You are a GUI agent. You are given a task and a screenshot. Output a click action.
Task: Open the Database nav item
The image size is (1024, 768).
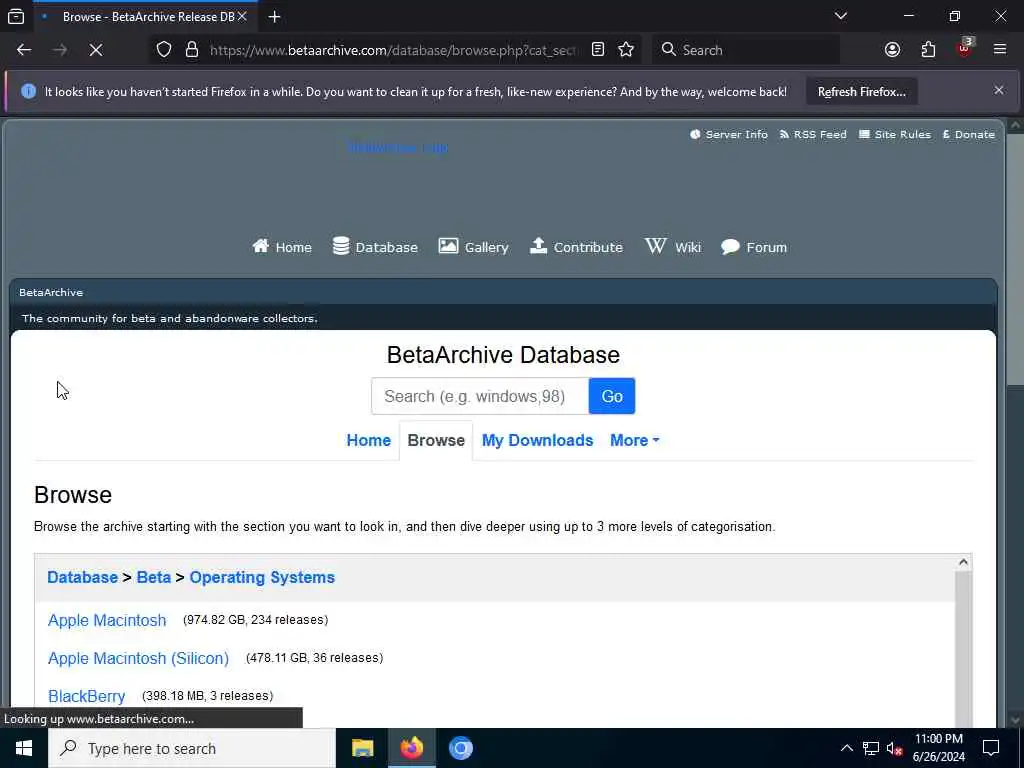tap(375, 247)
